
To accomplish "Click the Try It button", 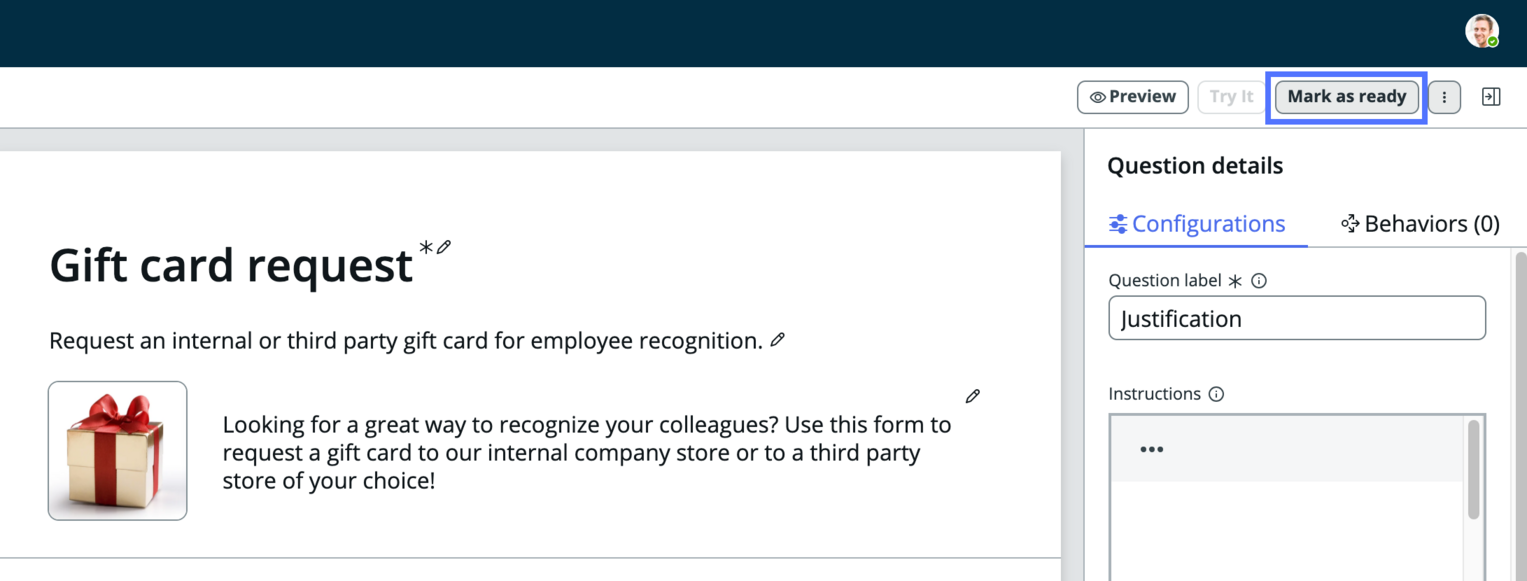I will tap(1231, 97).
